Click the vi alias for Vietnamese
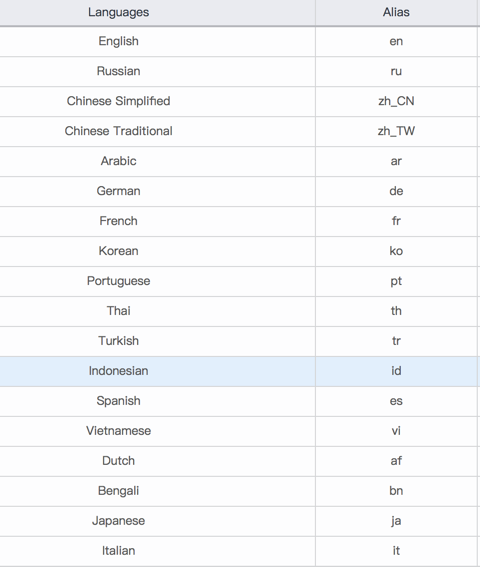Image resolution: width=480 pixels, height=567 pixels. 396,431
